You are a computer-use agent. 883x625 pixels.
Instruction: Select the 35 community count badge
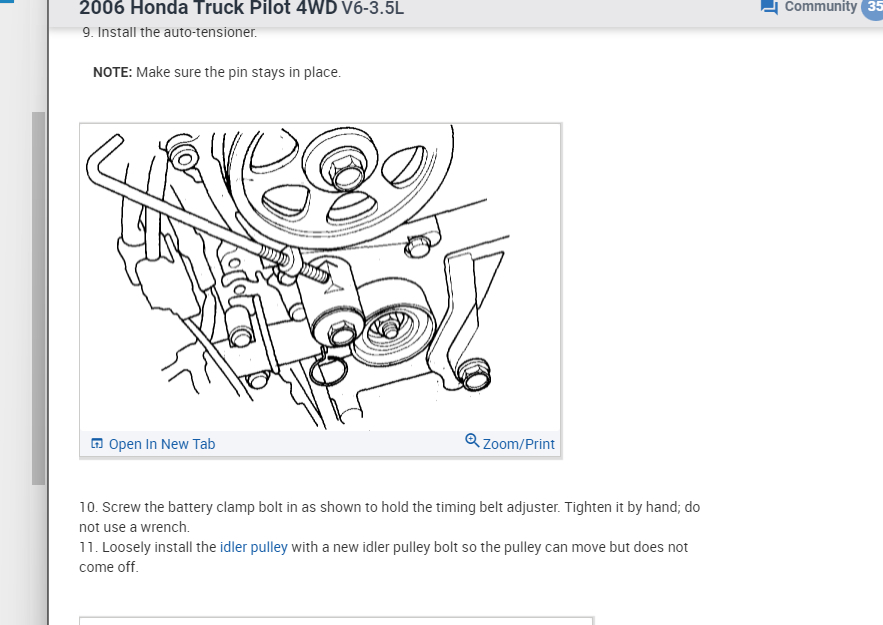click(x=873, y=8)
